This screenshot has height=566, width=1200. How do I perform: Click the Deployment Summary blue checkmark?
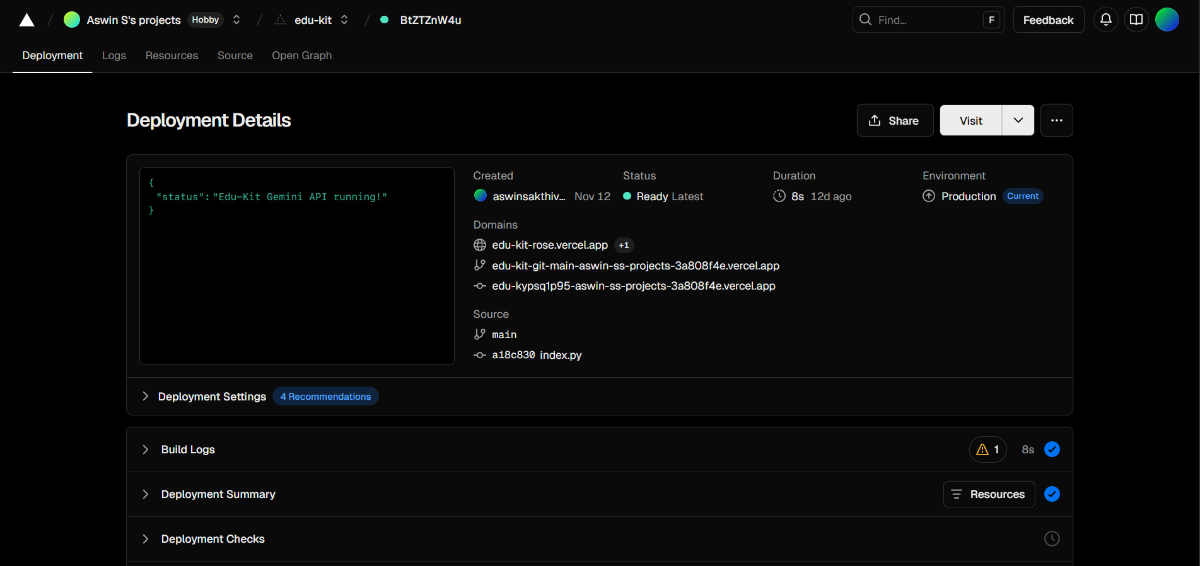[x=1052, y=494]
